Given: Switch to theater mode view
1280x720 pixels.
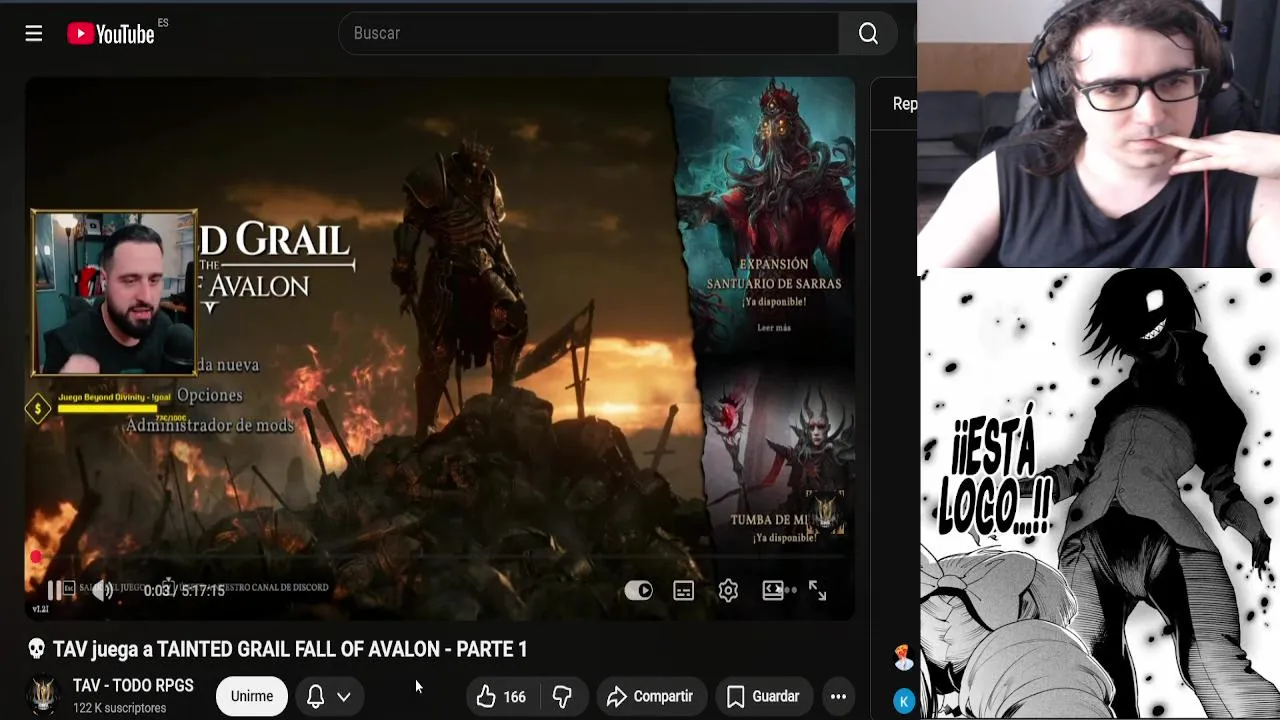Looking at the screenshot, I should 773,590.
